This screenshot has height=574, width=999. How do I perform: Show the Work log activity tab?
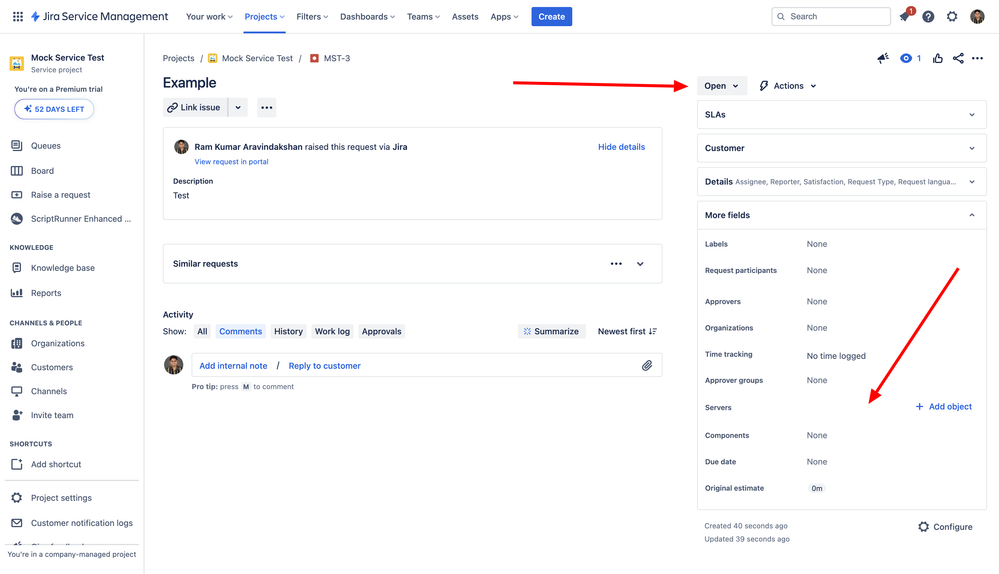pyautogui.click(x=332, y=331)
